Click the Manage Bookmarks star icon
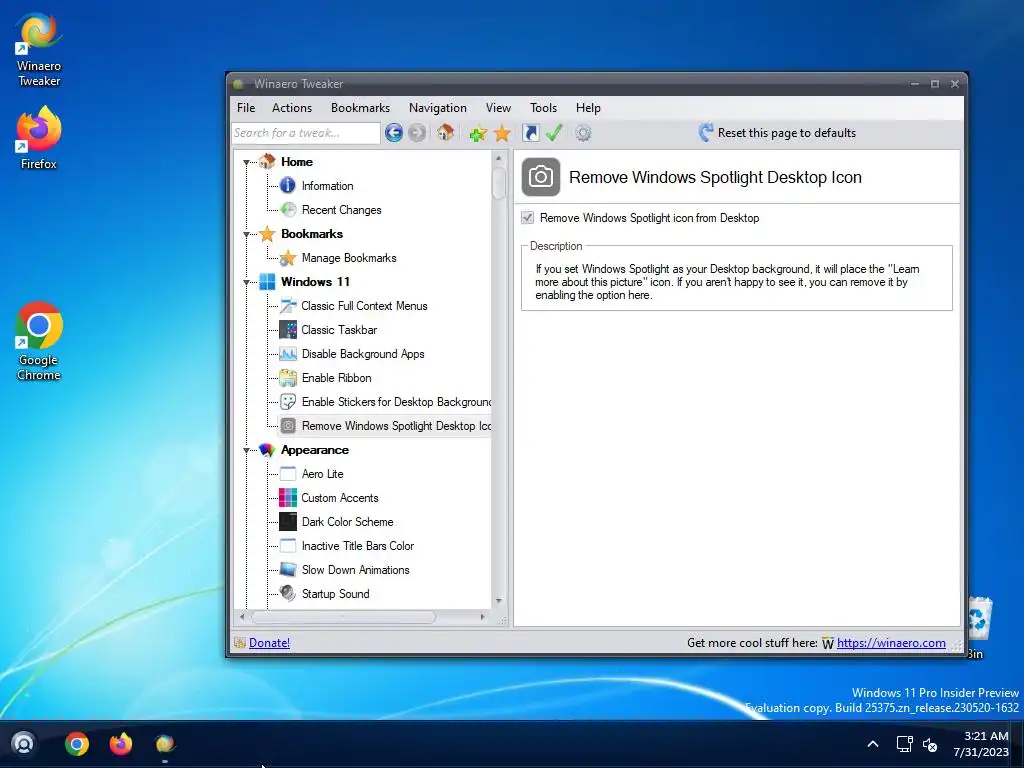Viewport: 1024px width, 768px height. 288,258
